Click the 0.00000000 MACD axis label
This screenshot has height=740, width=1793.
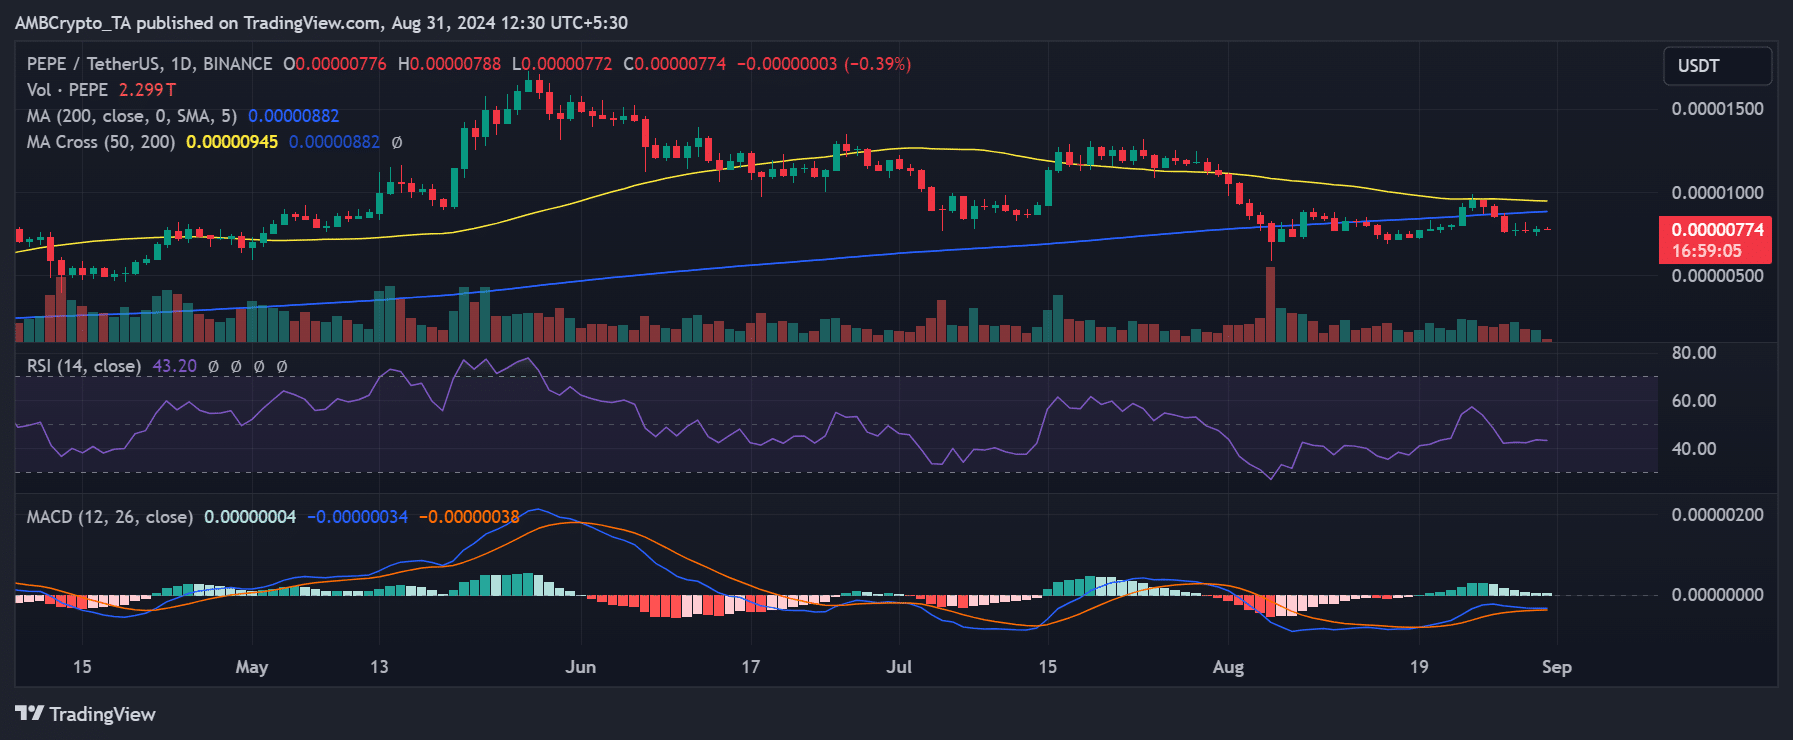click(x=1718, y=595)
